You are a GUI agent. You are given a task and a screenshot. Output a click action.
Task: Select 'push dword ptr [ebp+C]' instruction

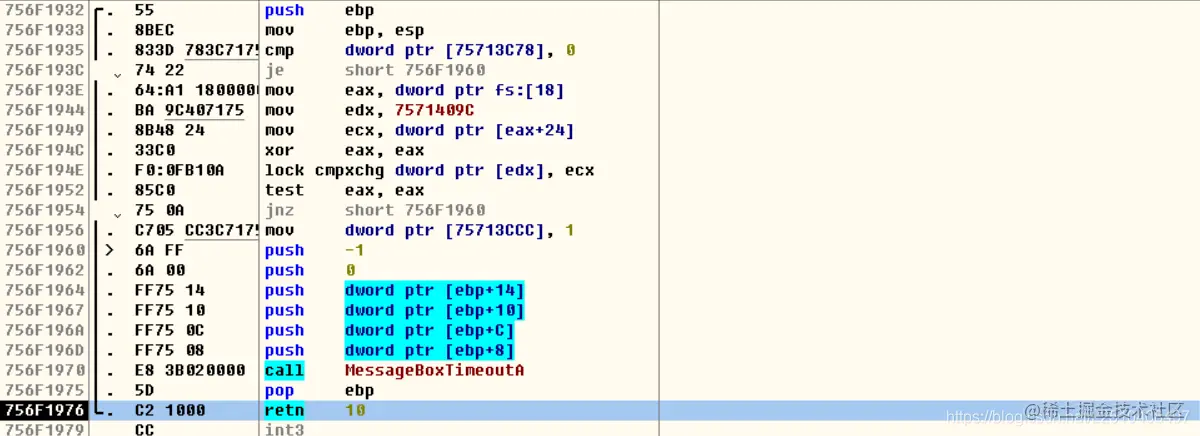[389, 330]
